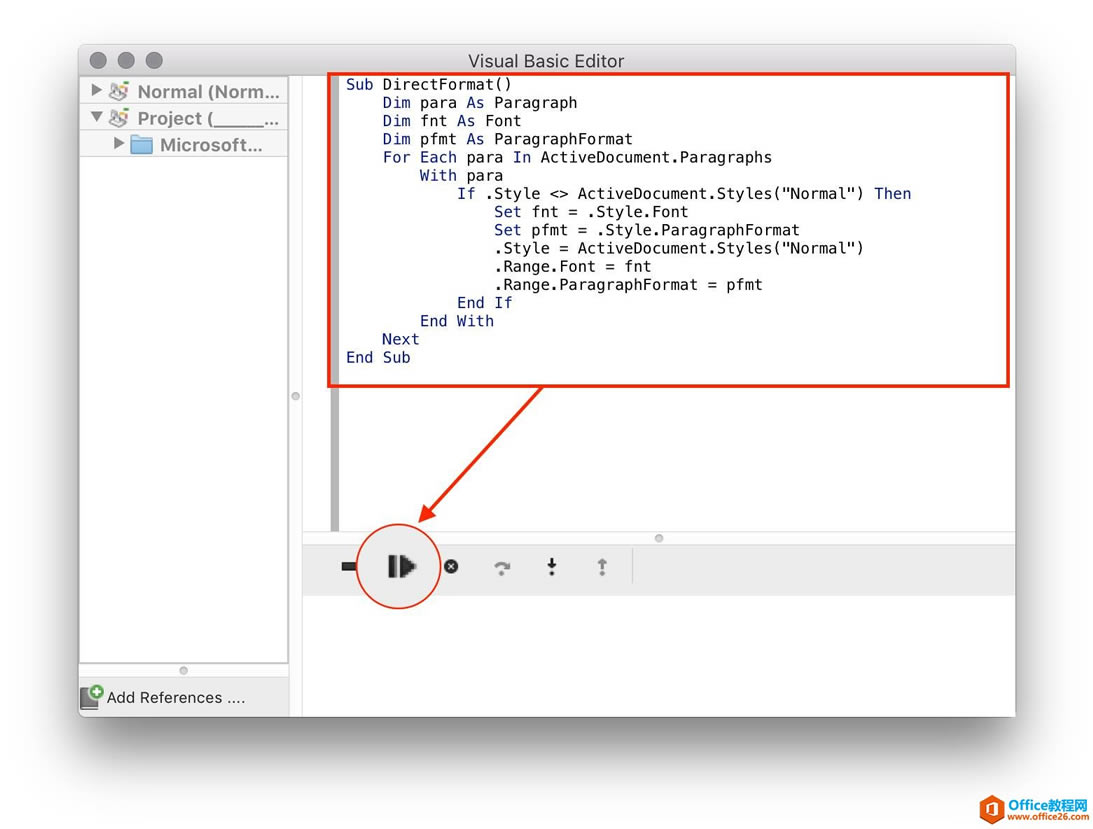
Task: Click the Add References plus icon
Action: [92, 696]
